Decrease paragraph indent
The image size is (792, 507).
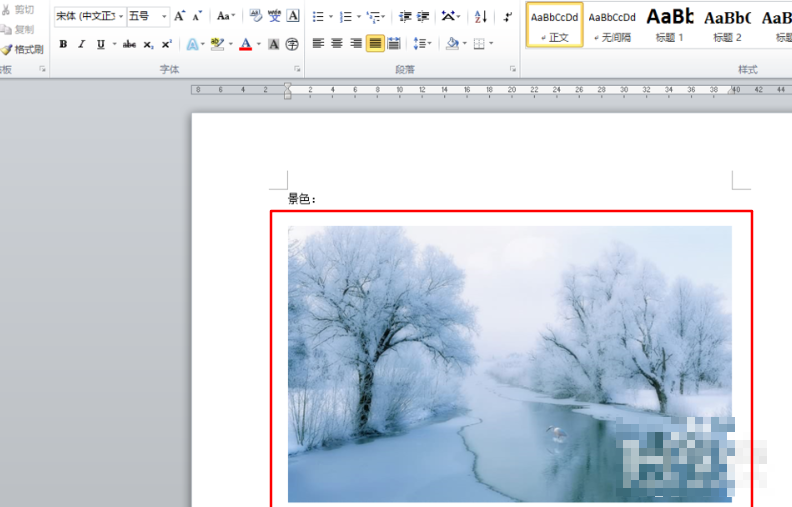(405, 17)
